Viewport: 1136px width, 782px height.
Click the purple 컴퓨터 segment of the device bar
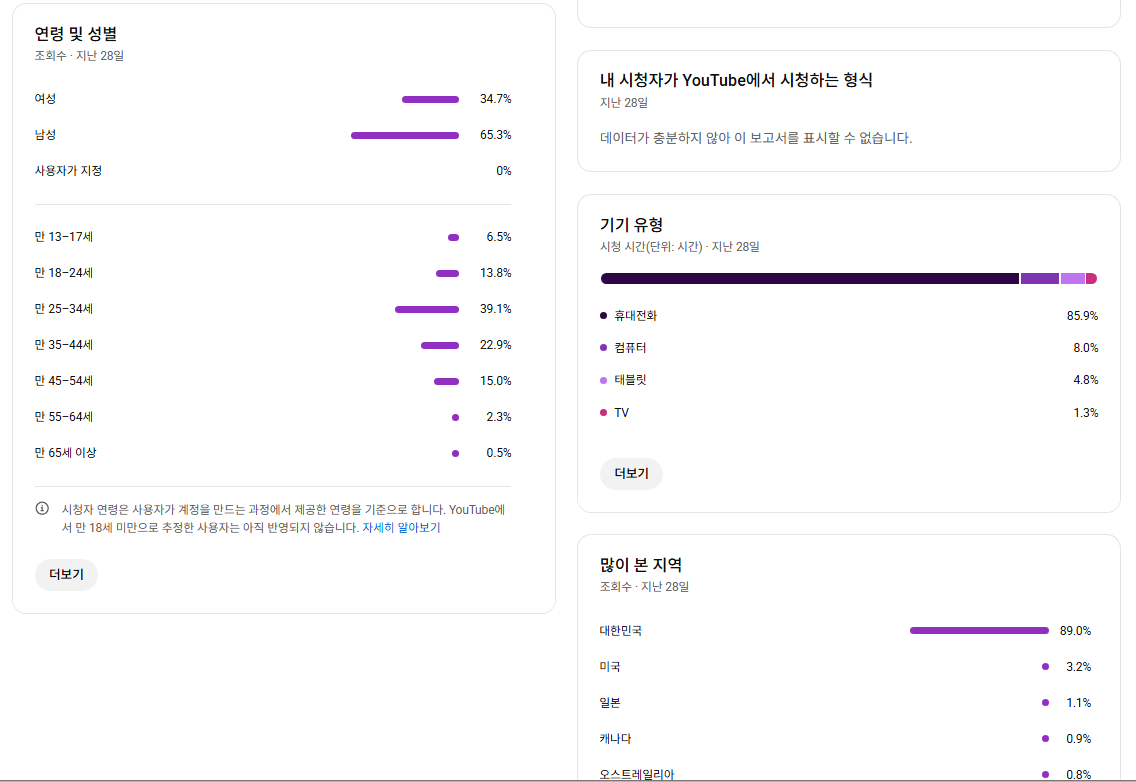pyautogui.click(x=1039, y=279)
